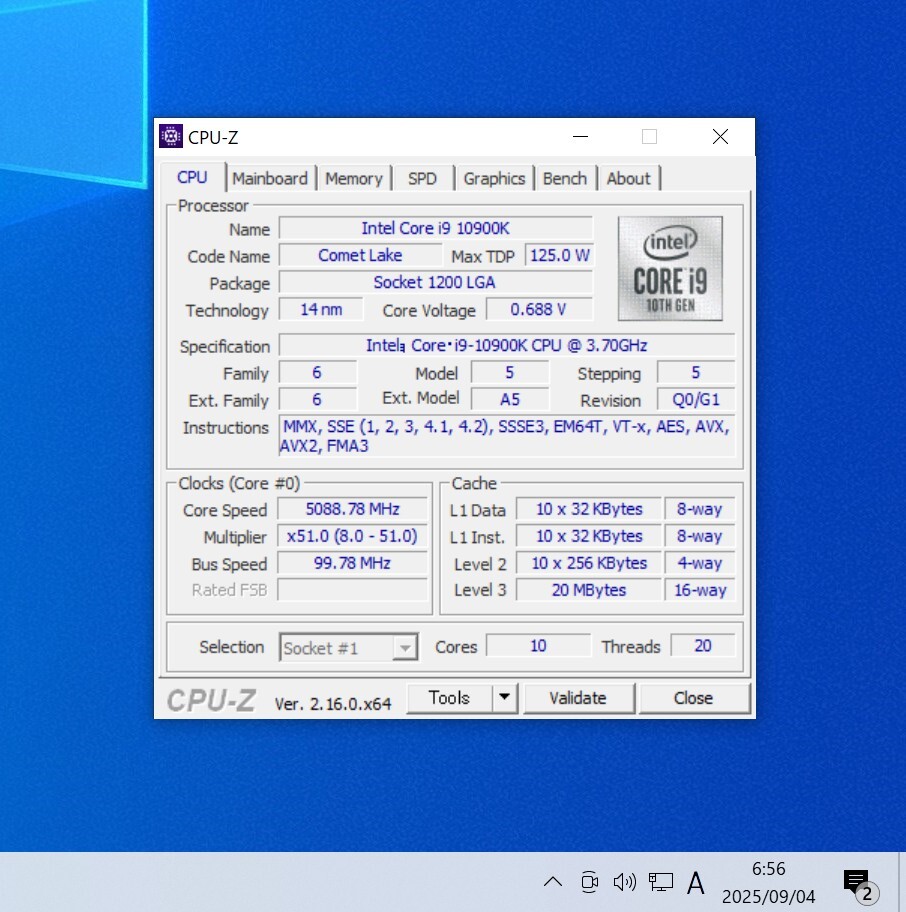
Task: Click the Meet Now camera tray icon
Action: [589, 881]
